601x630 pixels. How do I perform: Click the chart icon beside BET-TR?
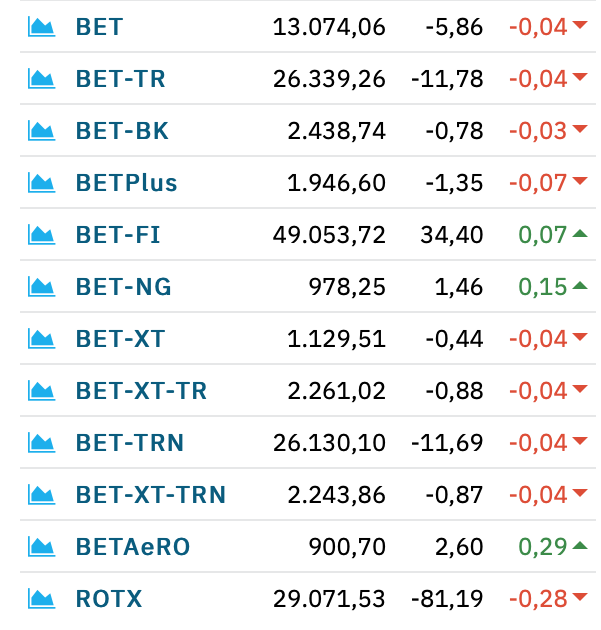(x=41, y=79)
